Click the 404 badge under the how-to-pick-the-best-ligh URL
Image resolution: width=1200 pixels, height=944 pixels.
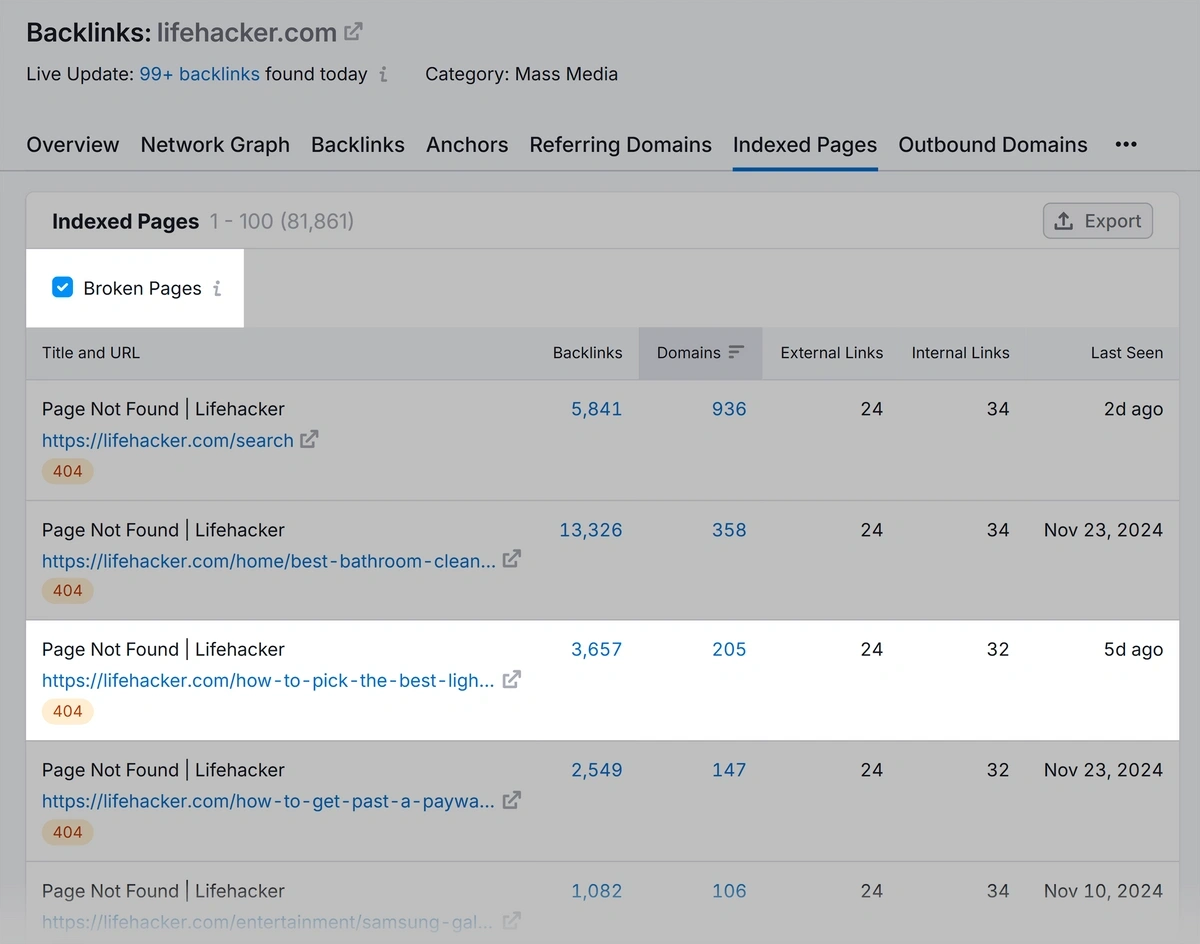[x=67, y=711]
